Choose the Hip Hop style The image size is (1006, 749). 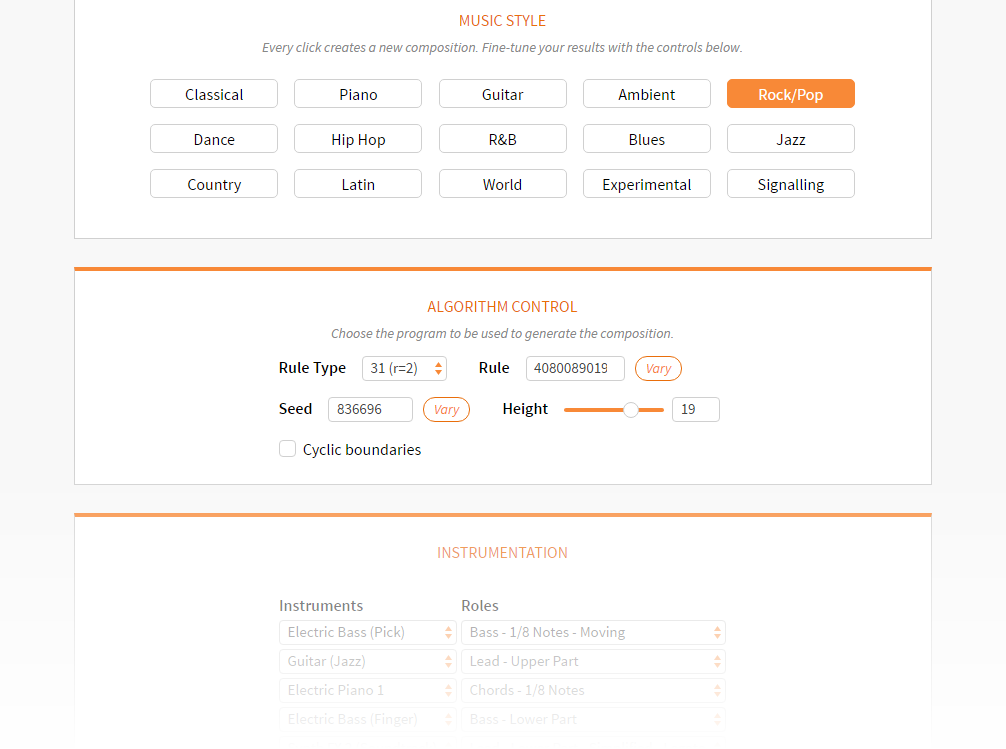[358, 139]
